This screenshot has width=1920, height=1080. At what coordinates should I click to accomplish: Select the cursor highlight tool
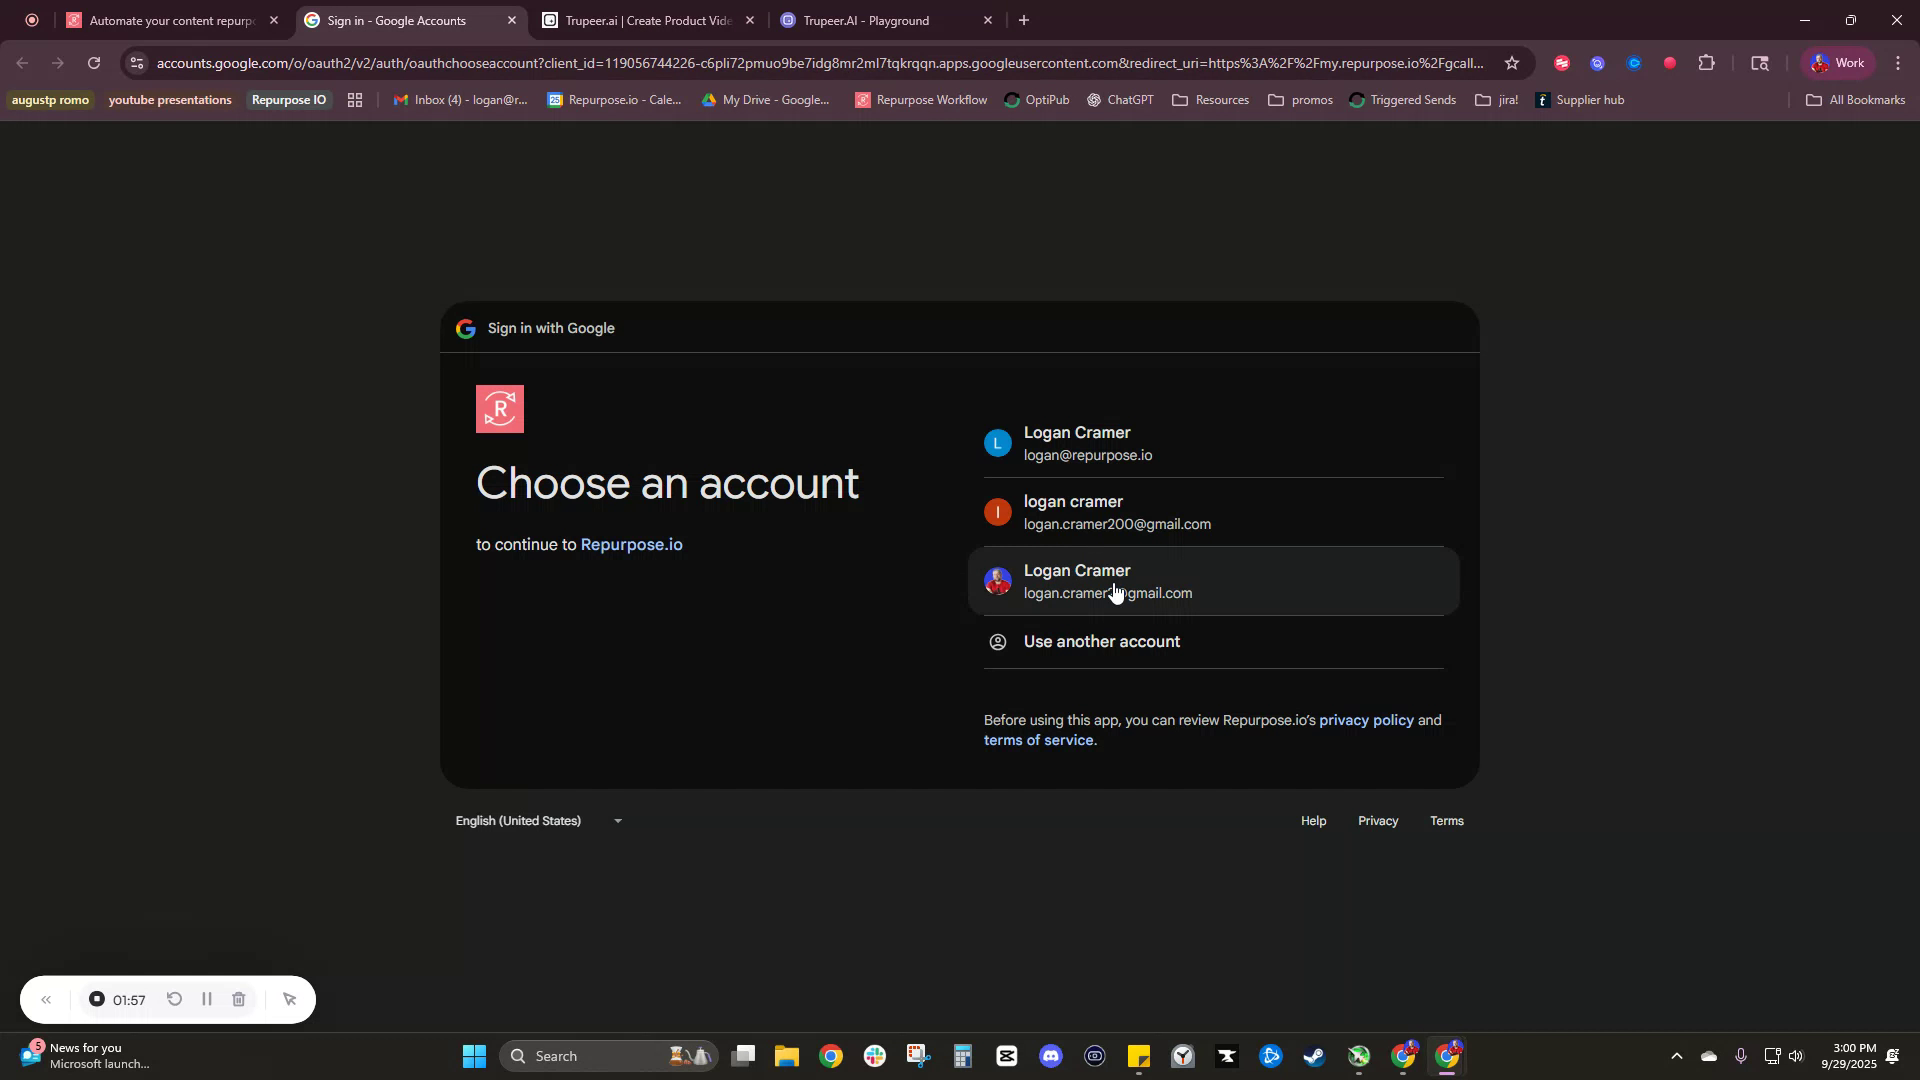[289, 999]
